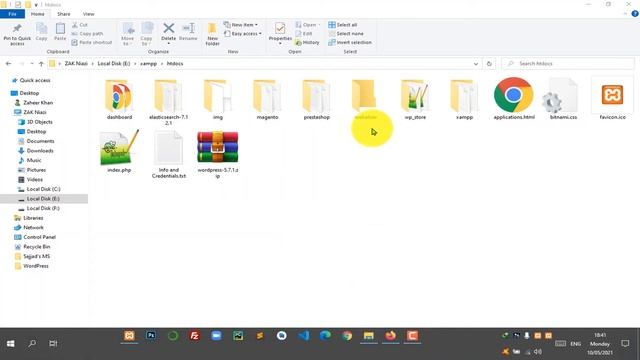The height and width of the screenshot is (360, 640).
Task: Open Photoshop from the taskbar
Action: click(x=151, y=336)
